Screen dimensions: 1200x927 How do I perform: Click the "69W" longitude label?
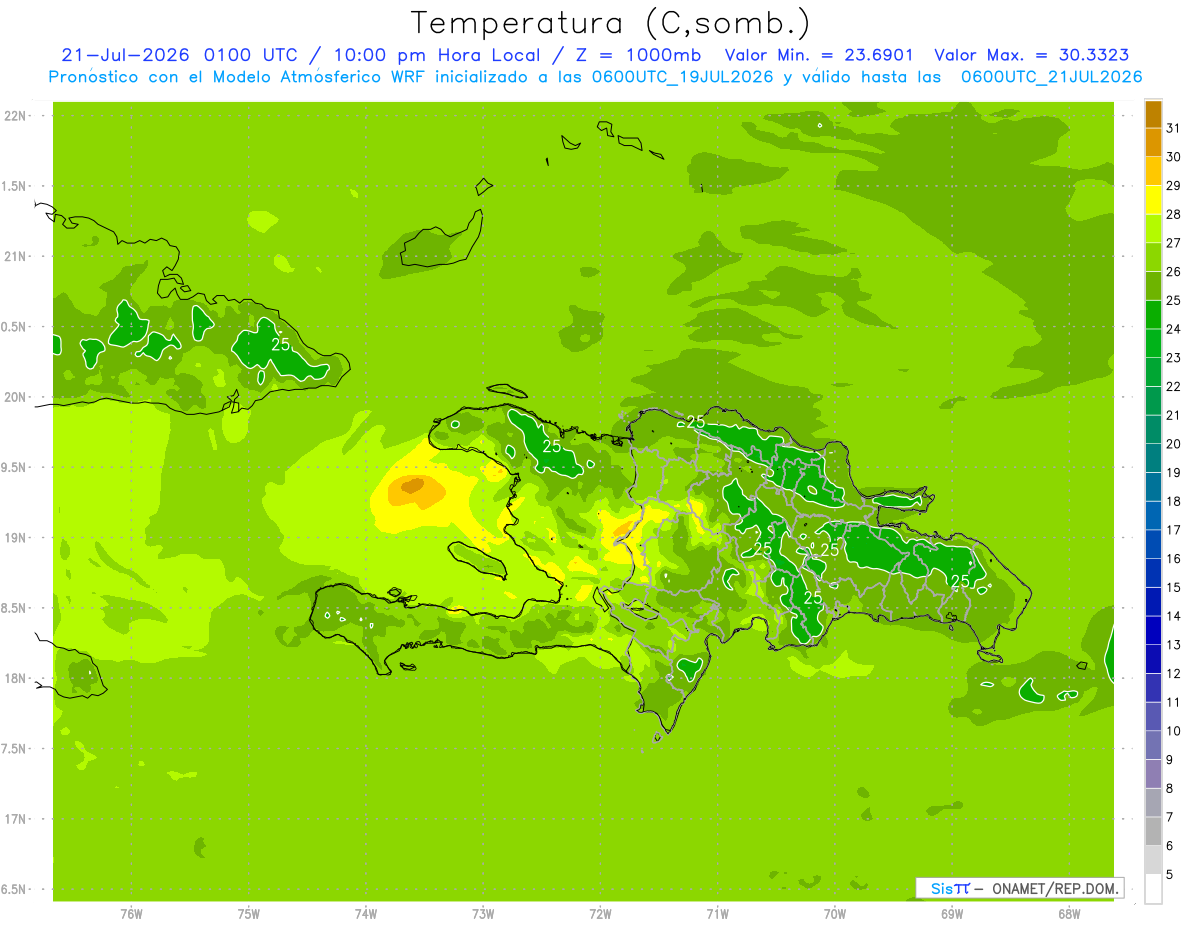(x=952, y=914)
